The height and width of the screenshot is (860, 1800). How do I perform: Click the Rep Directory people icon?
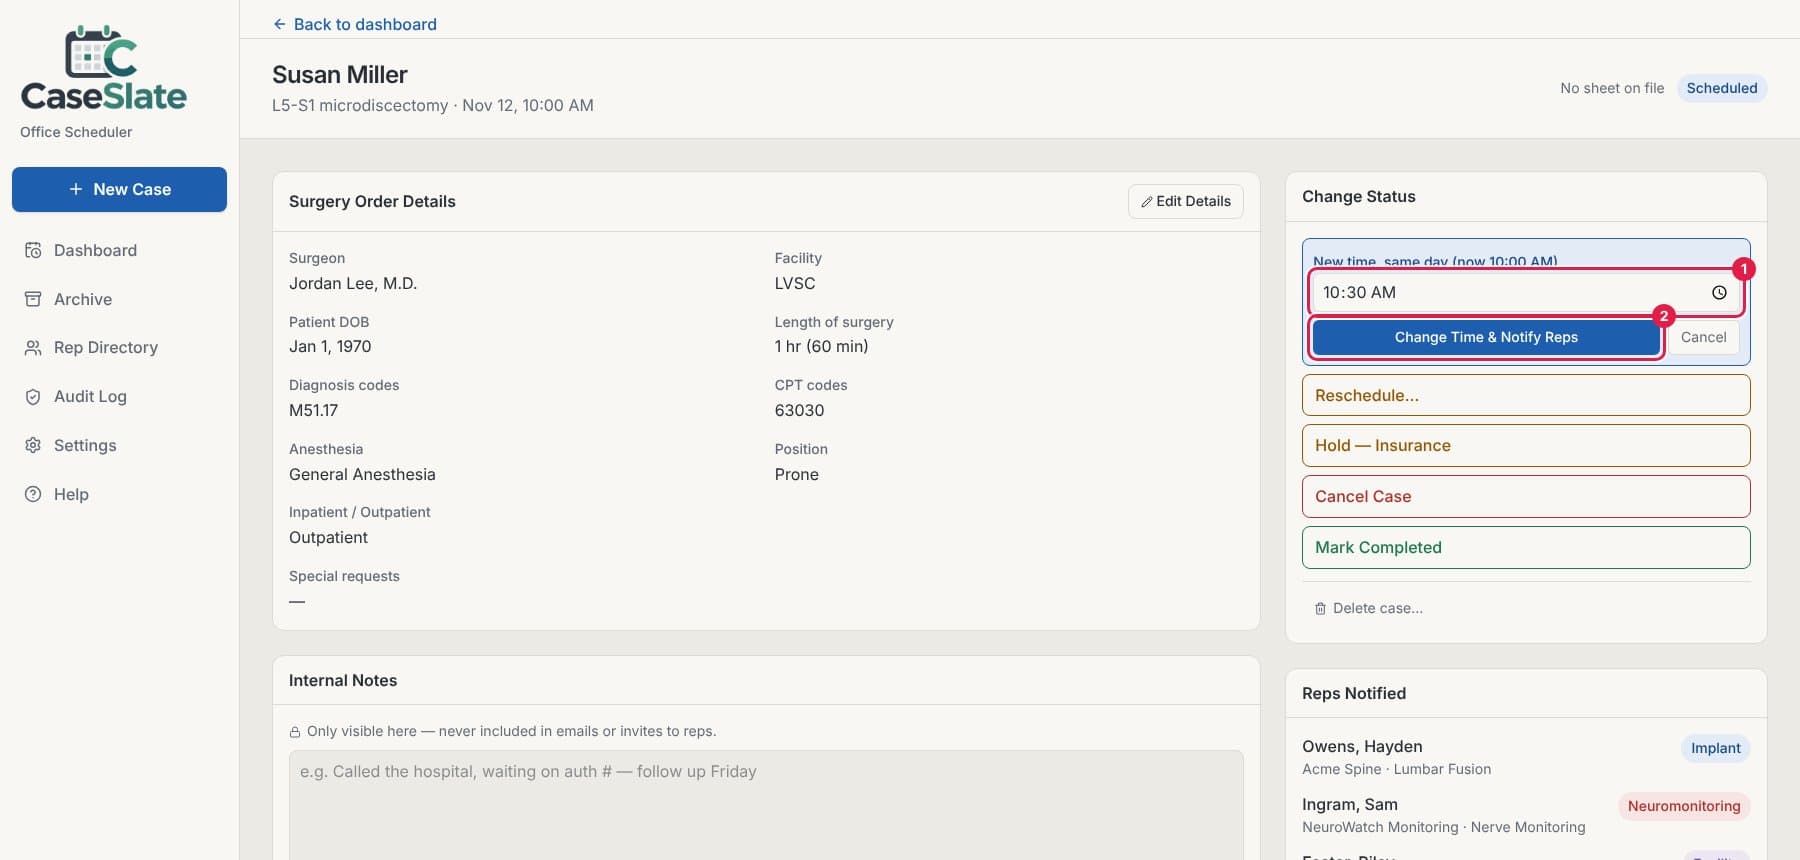pyautogui.click(x=33, y=347)
